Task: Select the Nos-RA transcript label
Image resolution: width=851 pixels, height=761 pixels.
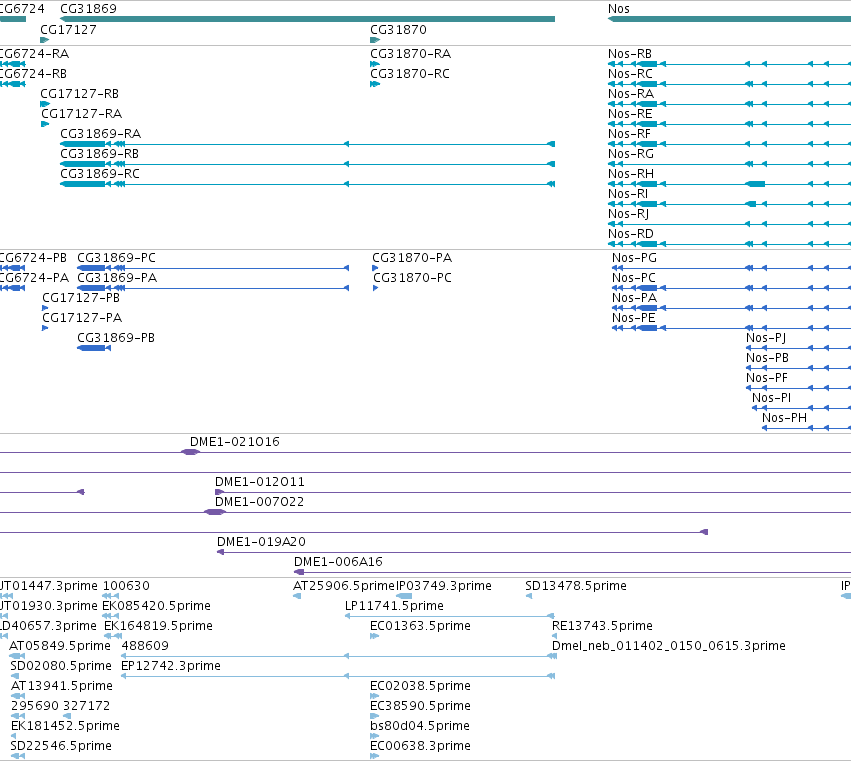Action: coord(631,94)
